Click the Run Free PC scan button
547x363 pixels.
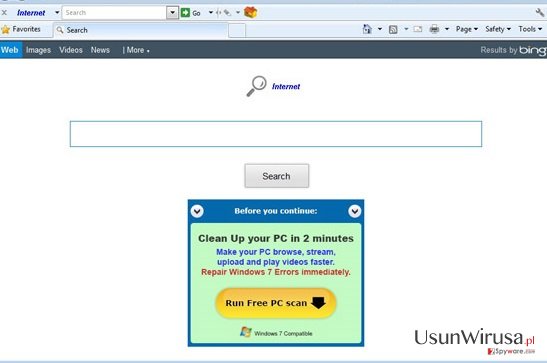coord(276,303)
